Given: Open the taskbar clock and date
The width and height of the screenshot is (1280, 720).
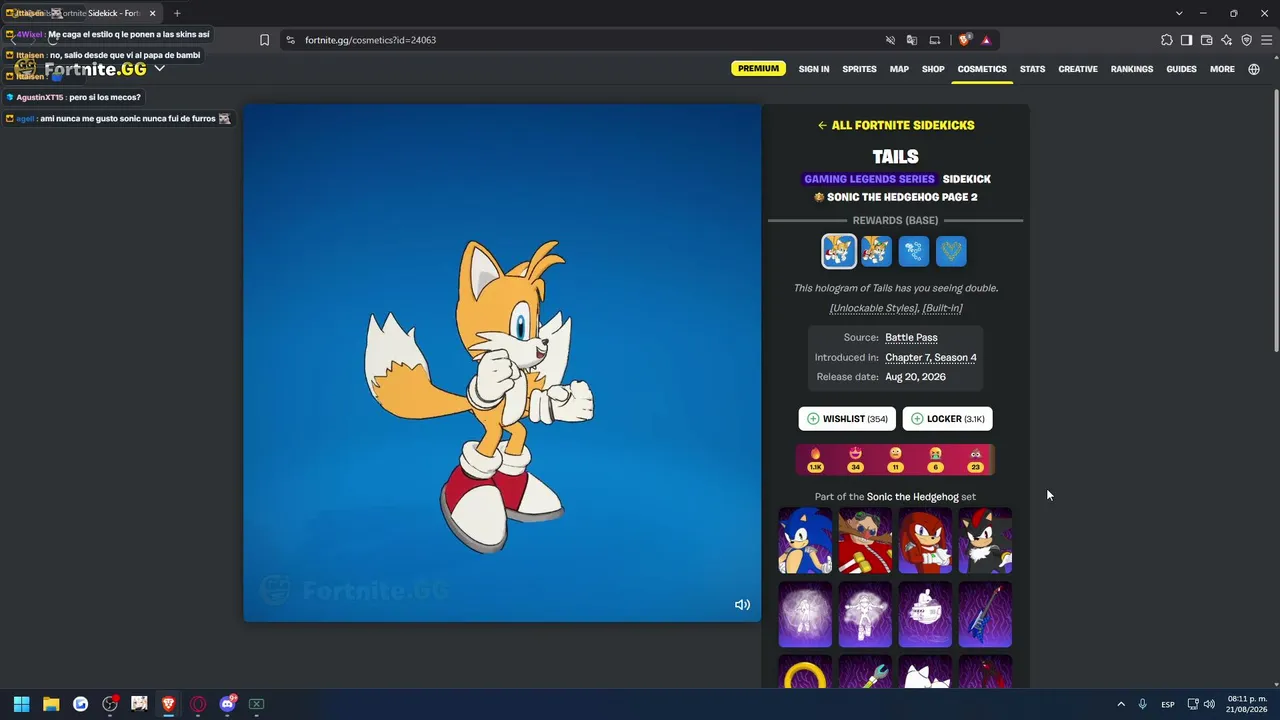Looking at the screenshot, I should point(1247,704).
